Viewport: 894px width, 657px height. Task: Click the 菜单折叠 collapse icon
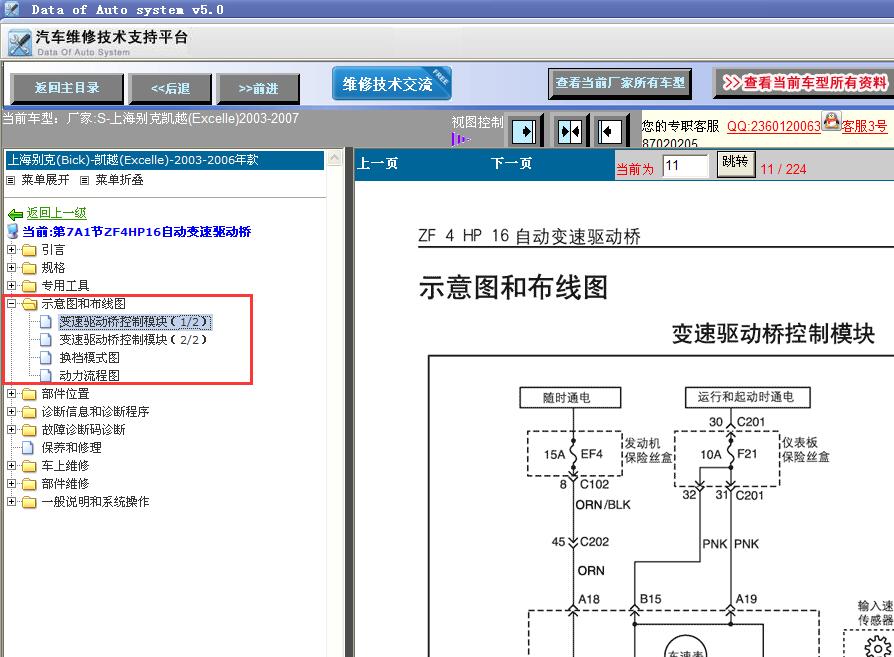[x=84, y=181]
